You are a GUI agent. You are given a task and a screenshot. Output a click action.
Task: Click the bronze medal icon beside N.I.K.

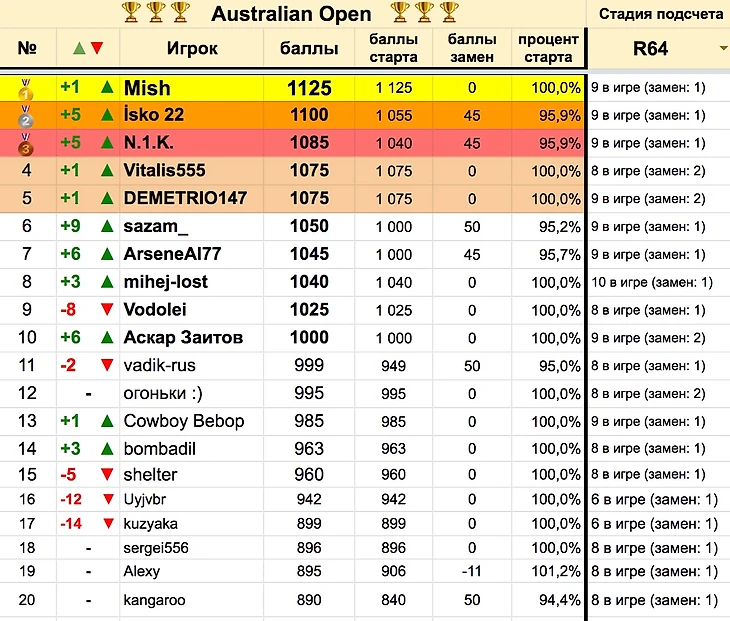(x=27, y=144)
